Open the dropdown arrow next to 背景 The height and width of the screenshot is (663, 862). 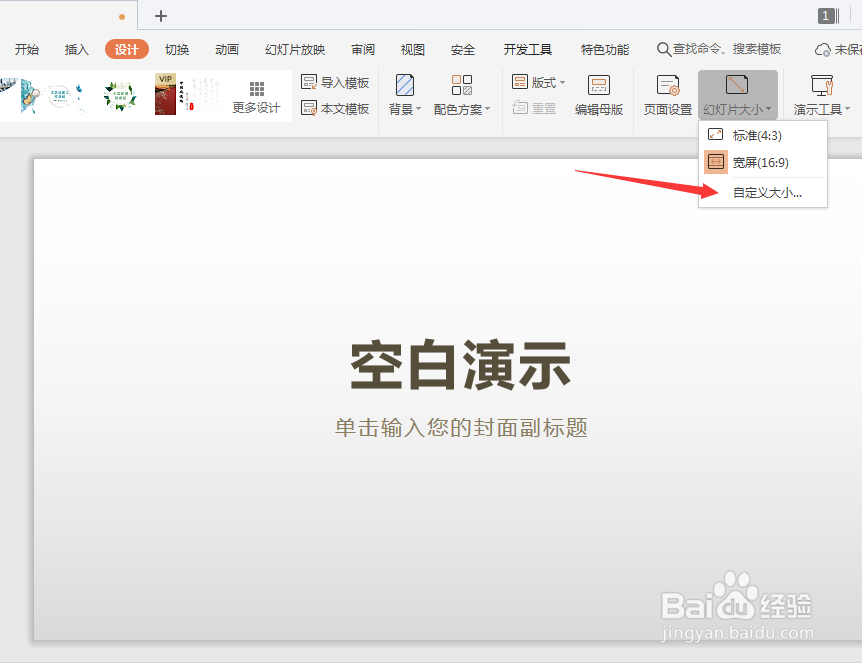click(418, 110)
